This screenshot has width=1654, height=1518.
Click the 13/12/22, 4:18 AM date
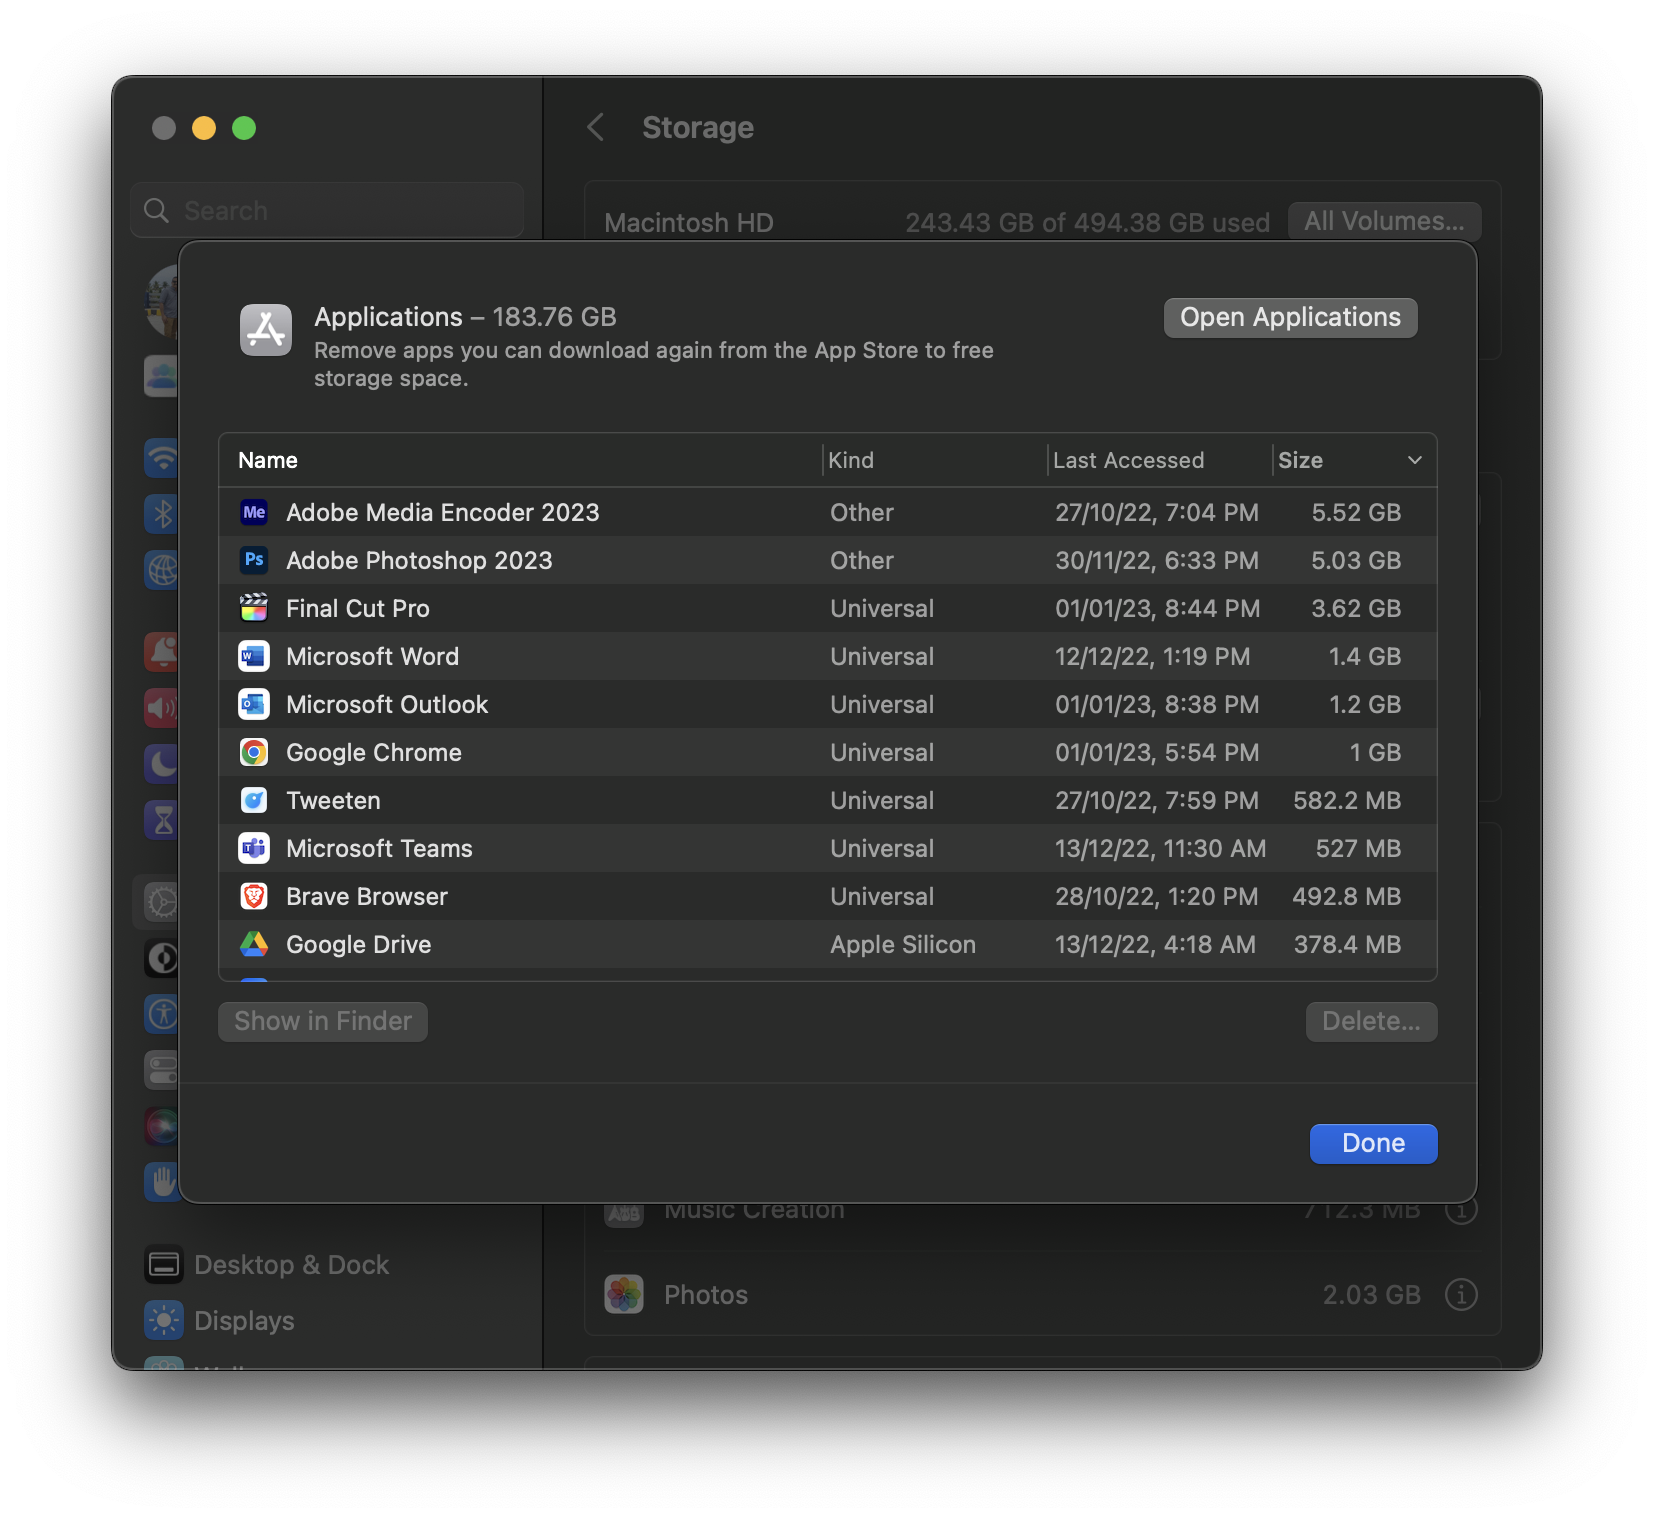[x=1155, y=944]
